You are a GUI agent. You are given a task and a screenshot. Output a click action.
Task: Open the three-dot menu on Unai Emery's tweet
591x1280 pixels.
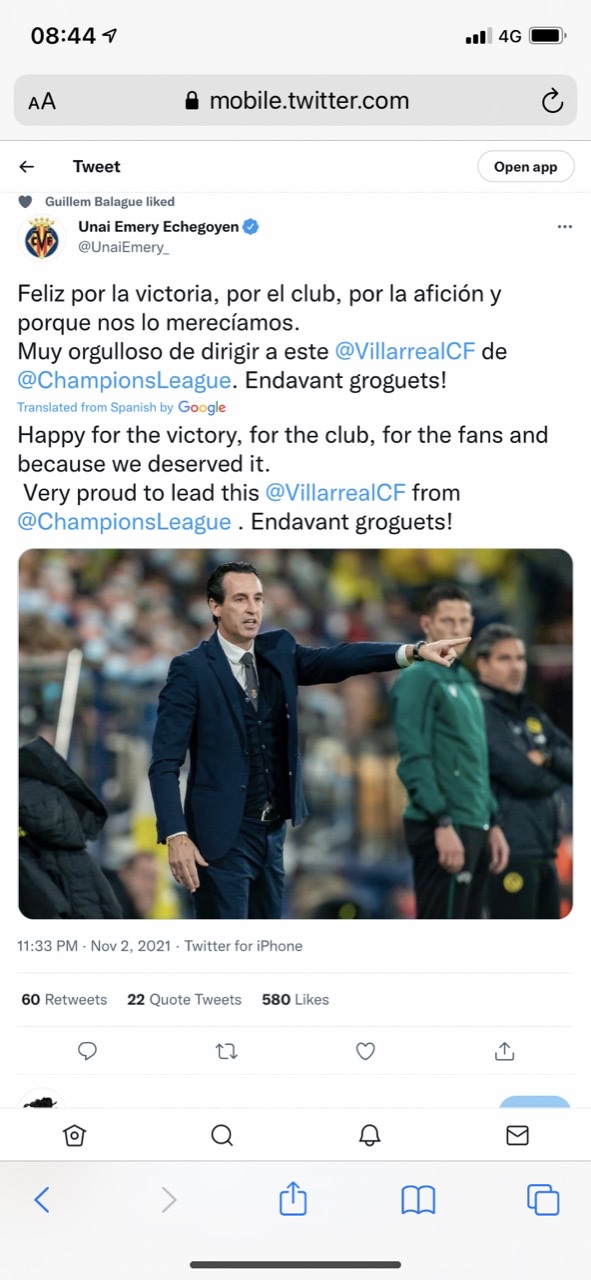564,227
